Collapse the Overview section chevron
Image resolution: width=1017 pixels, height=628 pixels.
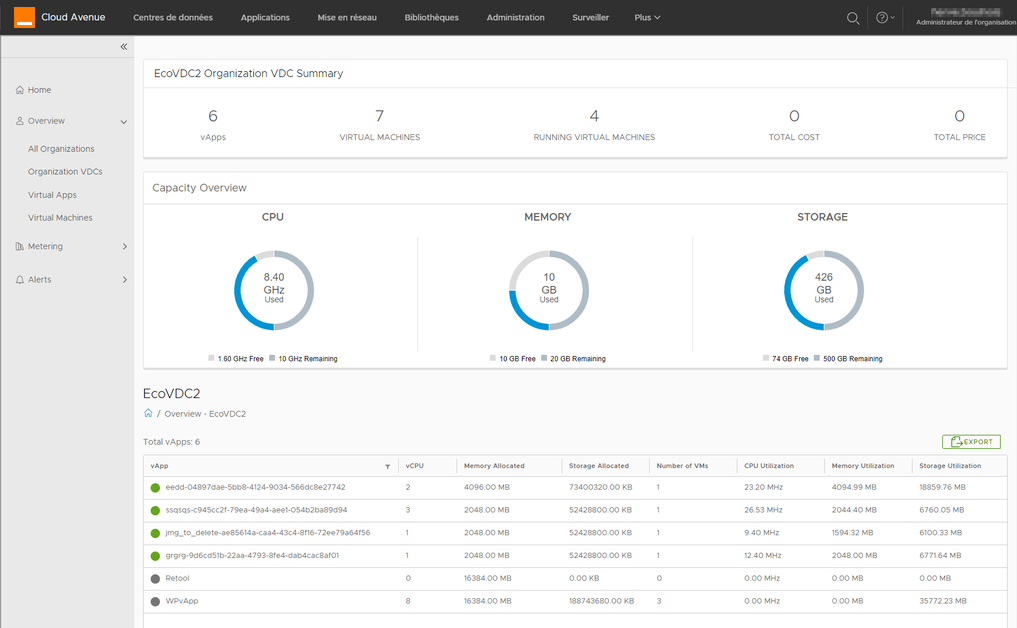pos(124,122)
